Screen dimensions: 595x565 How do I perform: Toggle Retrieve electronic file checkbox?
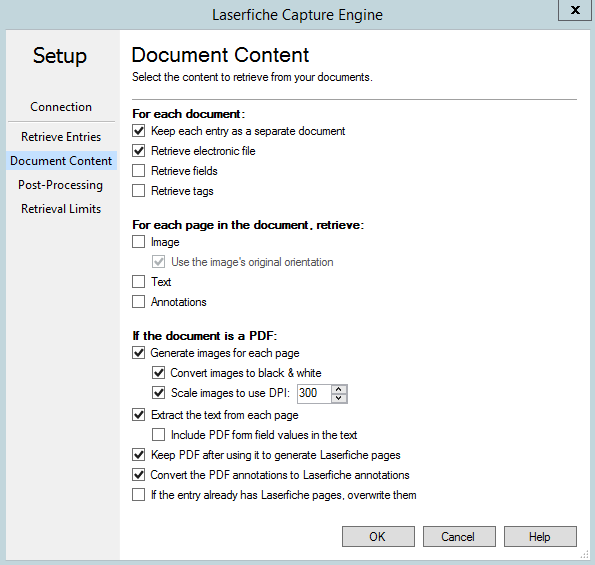139,151
